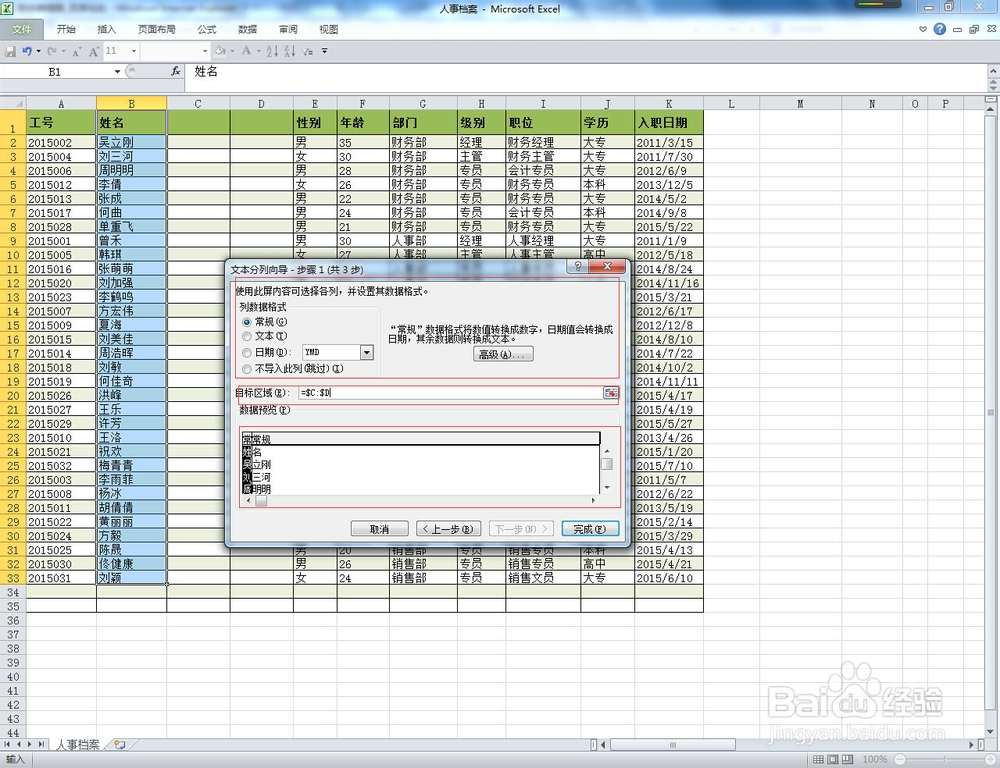Viewport: 1000px width, 768px height.
Task: Open the YMD date format dropdown
Action: 365,352
